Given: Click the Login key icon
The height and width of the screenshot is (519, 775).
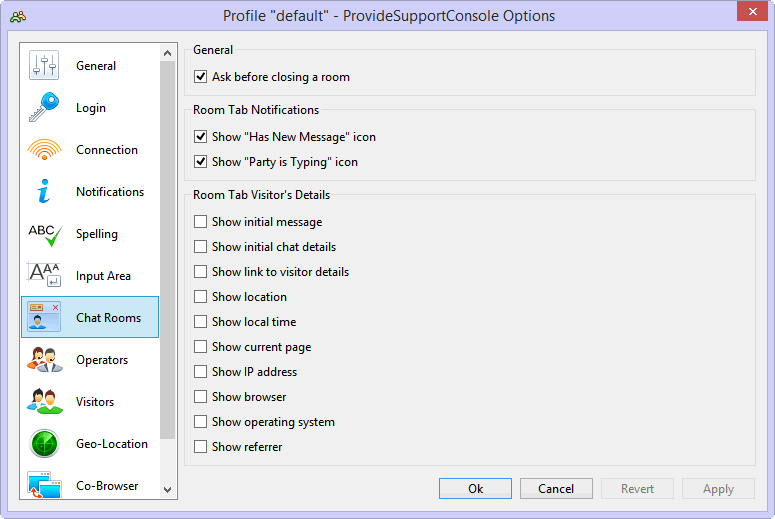Looking at the screenshot, I should point(44,107).
